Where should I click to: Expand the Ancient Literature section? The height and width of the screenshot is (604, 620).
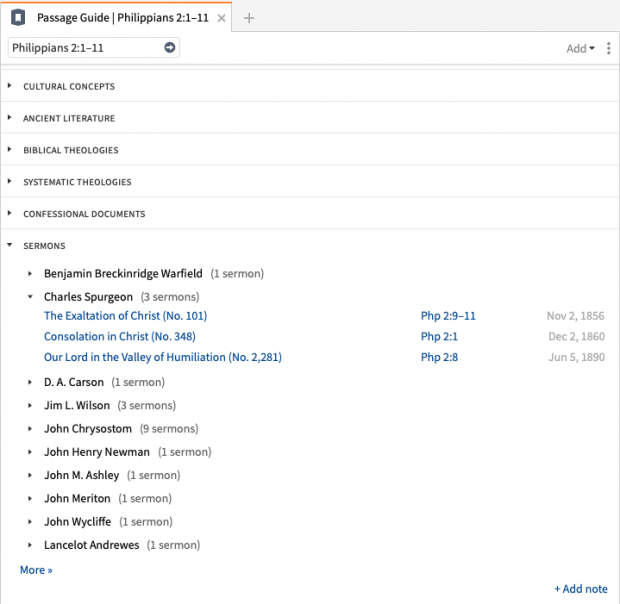tap(68, 119)
